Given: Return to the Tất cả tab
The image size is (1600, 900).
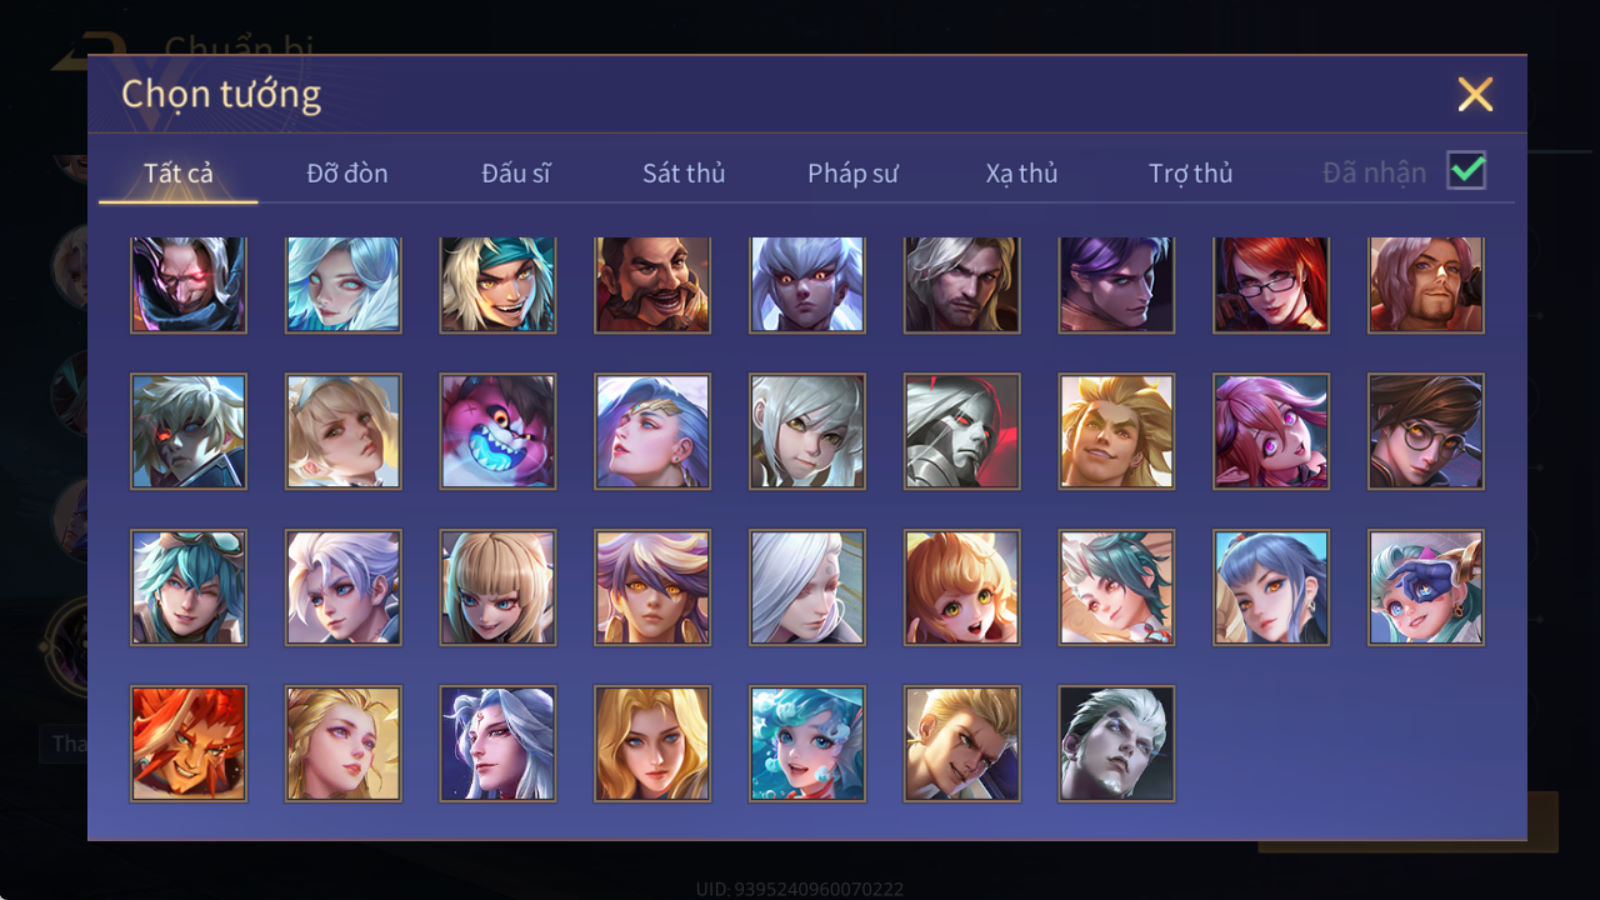Looking at the screenshot, I should [x=178, y=173].
